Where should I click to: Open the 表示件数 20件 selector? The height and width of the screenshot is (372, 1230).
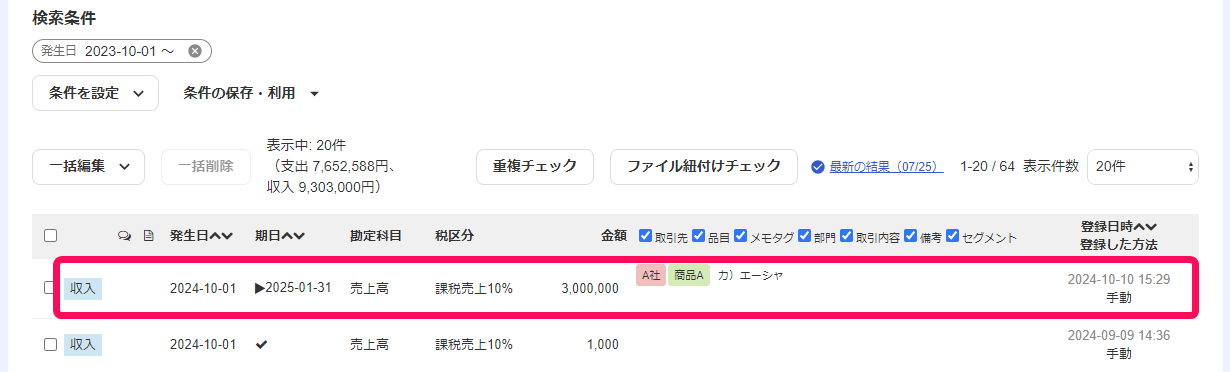pyautogui.click(x=1142, y=167)
